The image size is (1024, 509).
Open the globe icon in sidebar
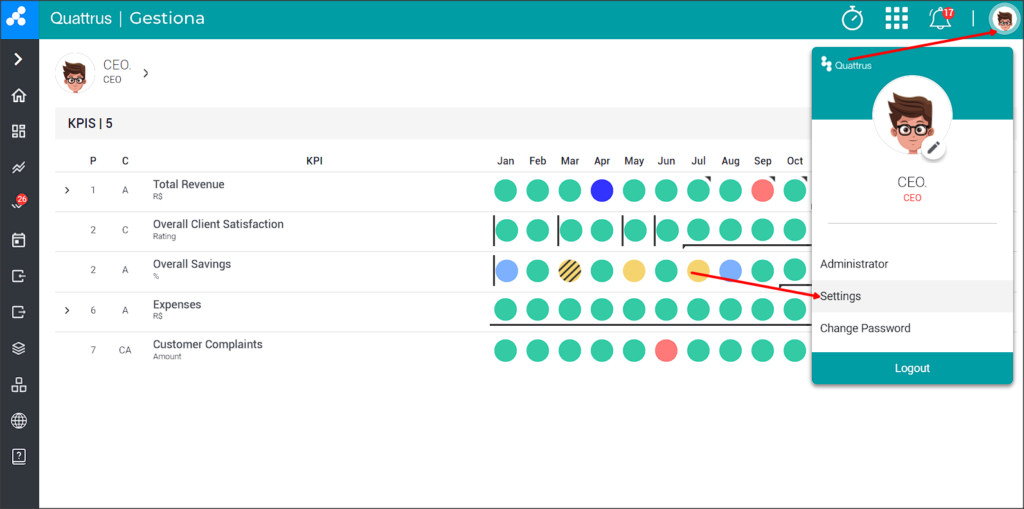coord(19,421)
